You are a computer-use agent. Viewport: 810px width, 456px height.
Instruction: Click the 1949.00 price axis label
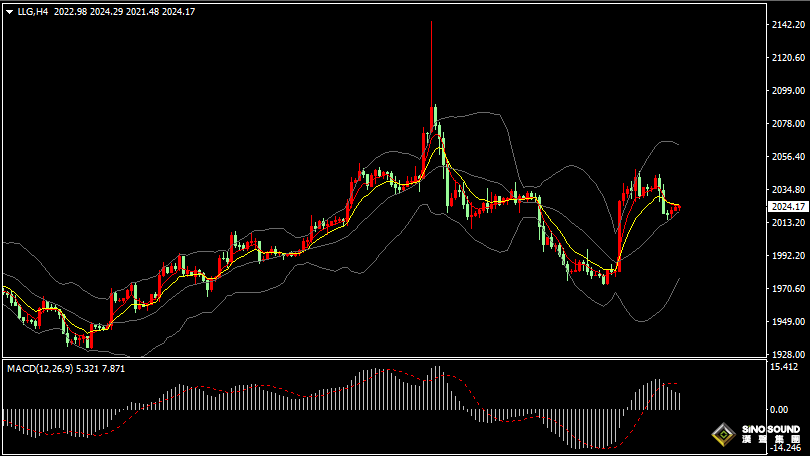point(788,322)
